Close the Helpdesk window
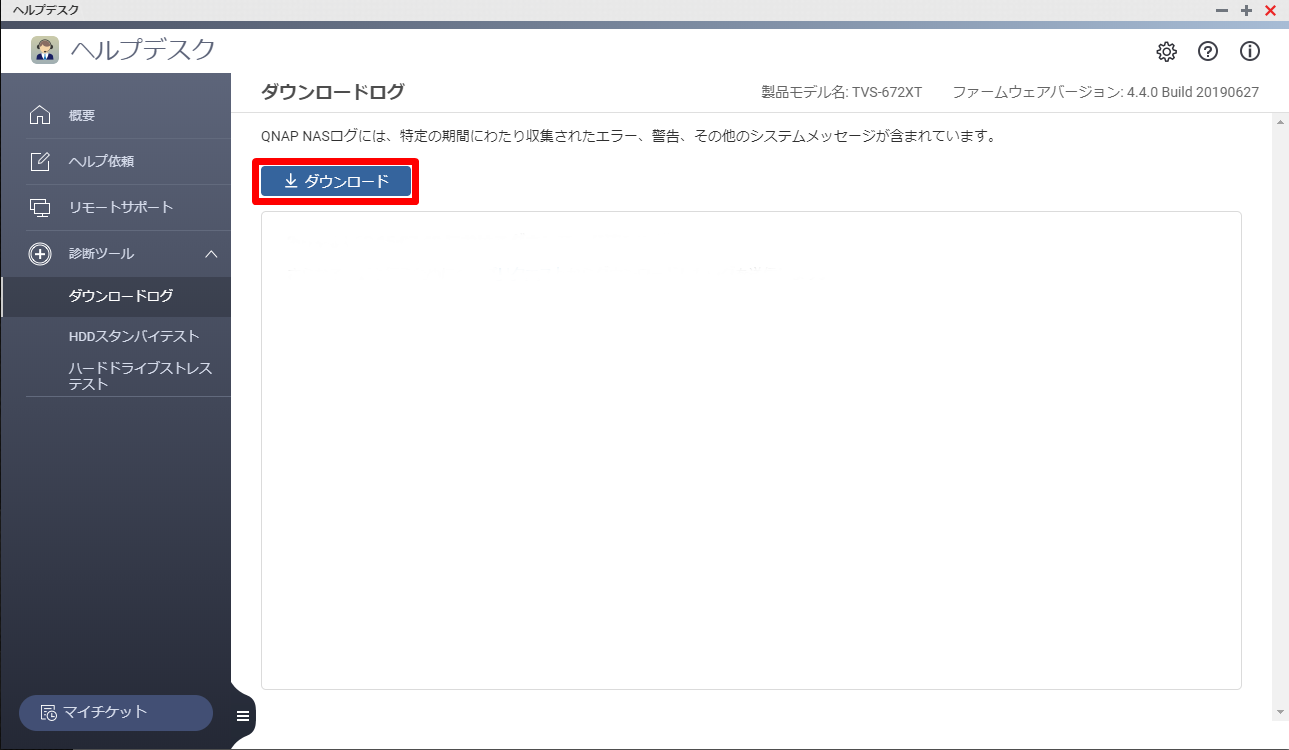This screenshot has height=750, width=1289. (1271, 10)
